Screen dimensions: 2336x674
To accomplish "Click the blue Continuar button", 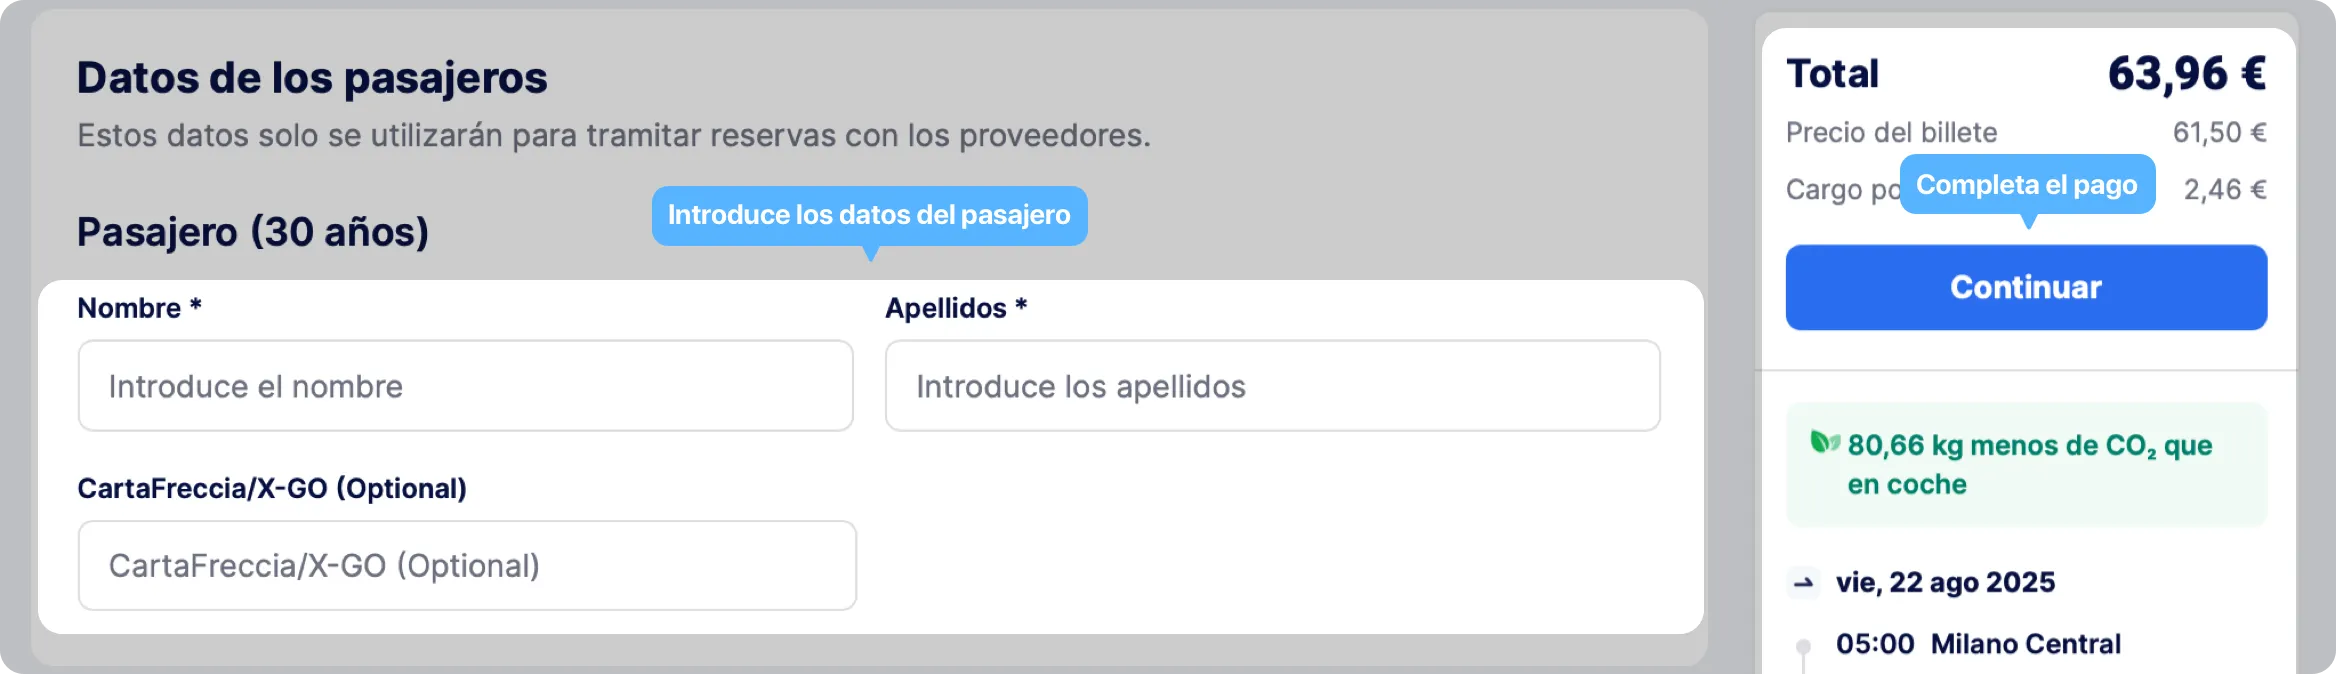I will point(2026,287).
